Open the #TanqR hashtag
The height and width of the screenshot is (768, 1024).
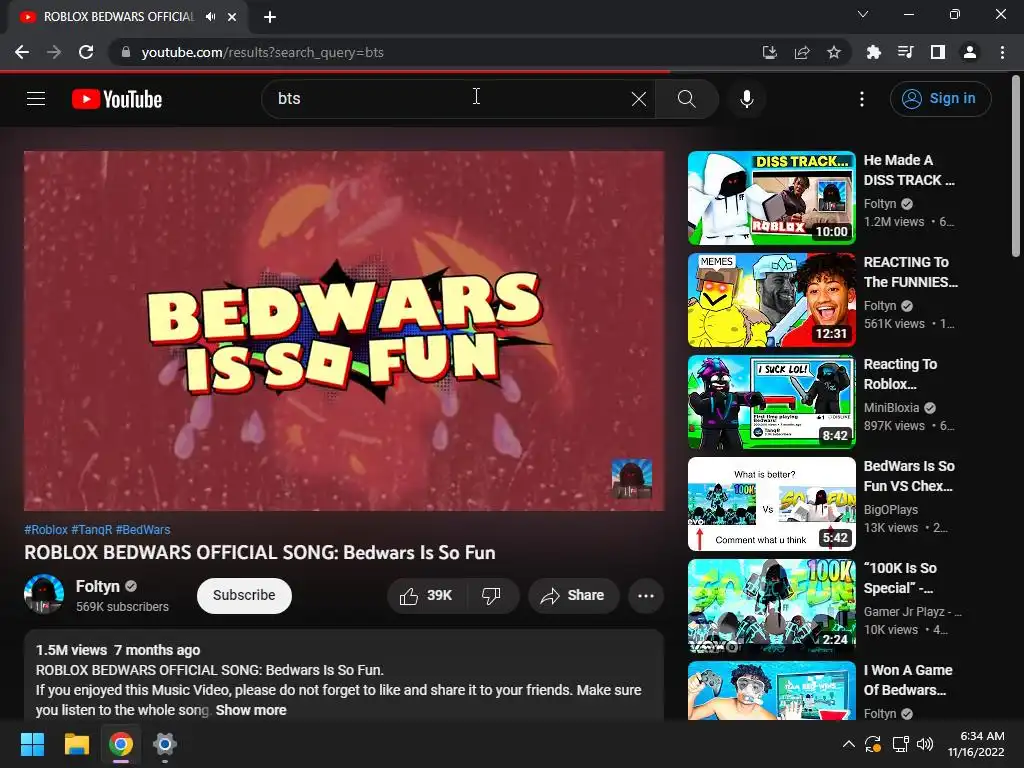tap(91, 530)
